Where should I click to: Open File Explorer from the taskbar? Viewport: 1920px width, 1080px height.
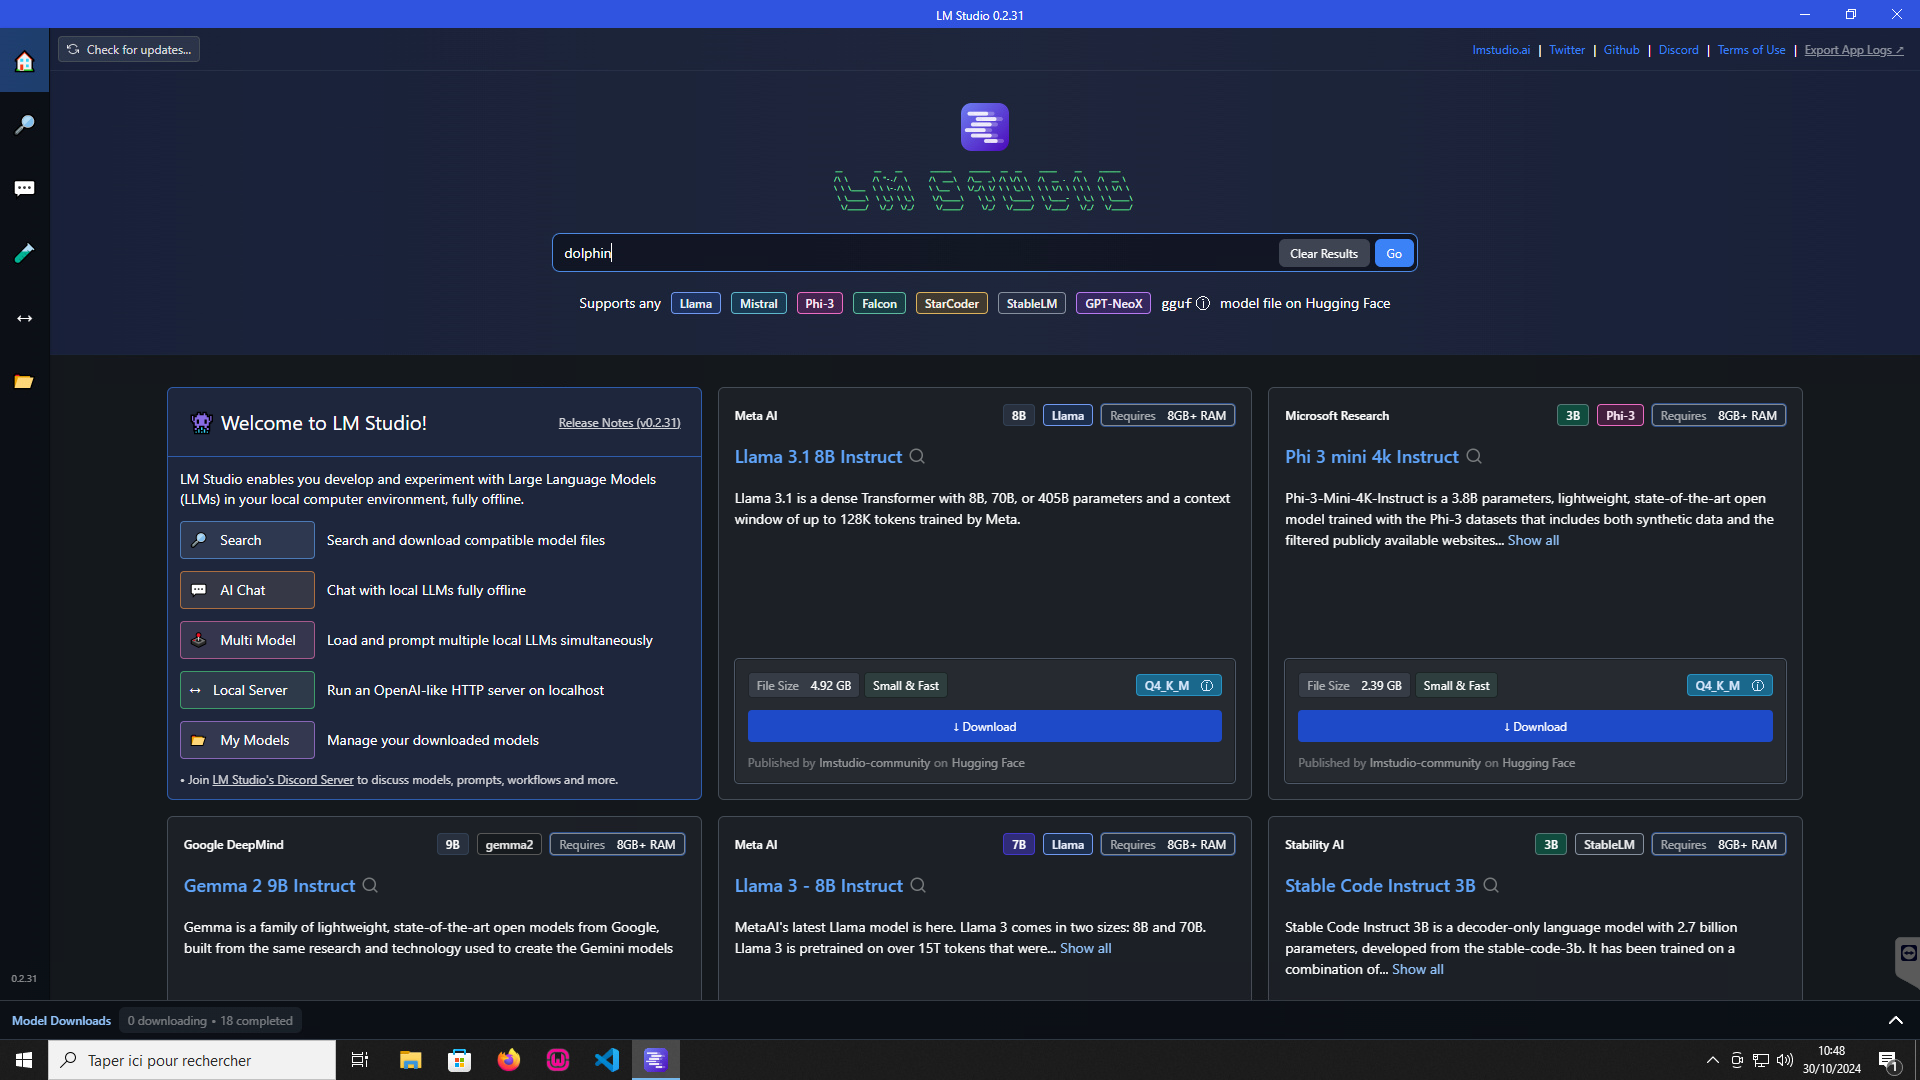pos(410,1060)
